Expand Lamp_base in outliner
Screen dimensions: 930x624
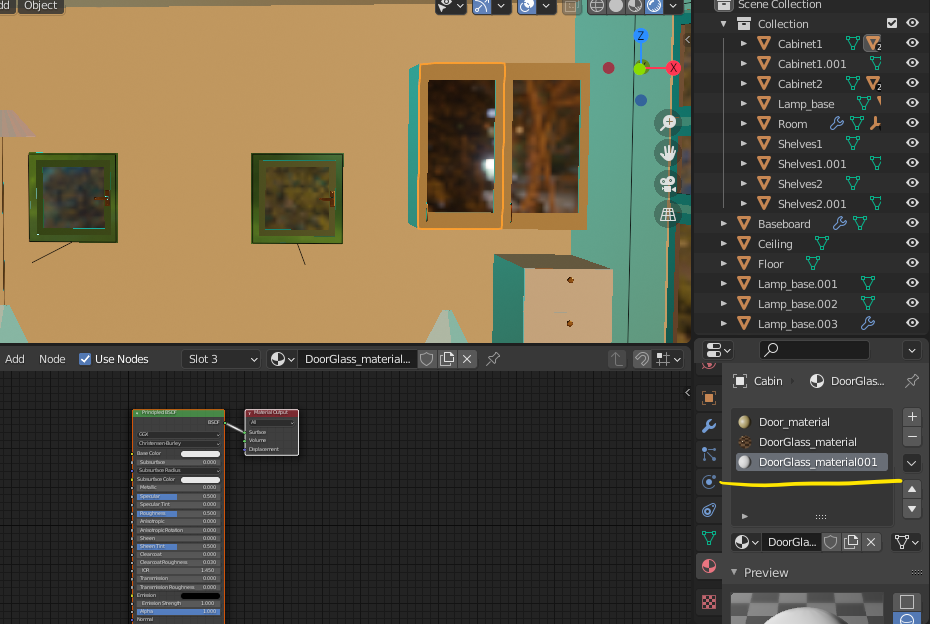(x=744, y=103)
